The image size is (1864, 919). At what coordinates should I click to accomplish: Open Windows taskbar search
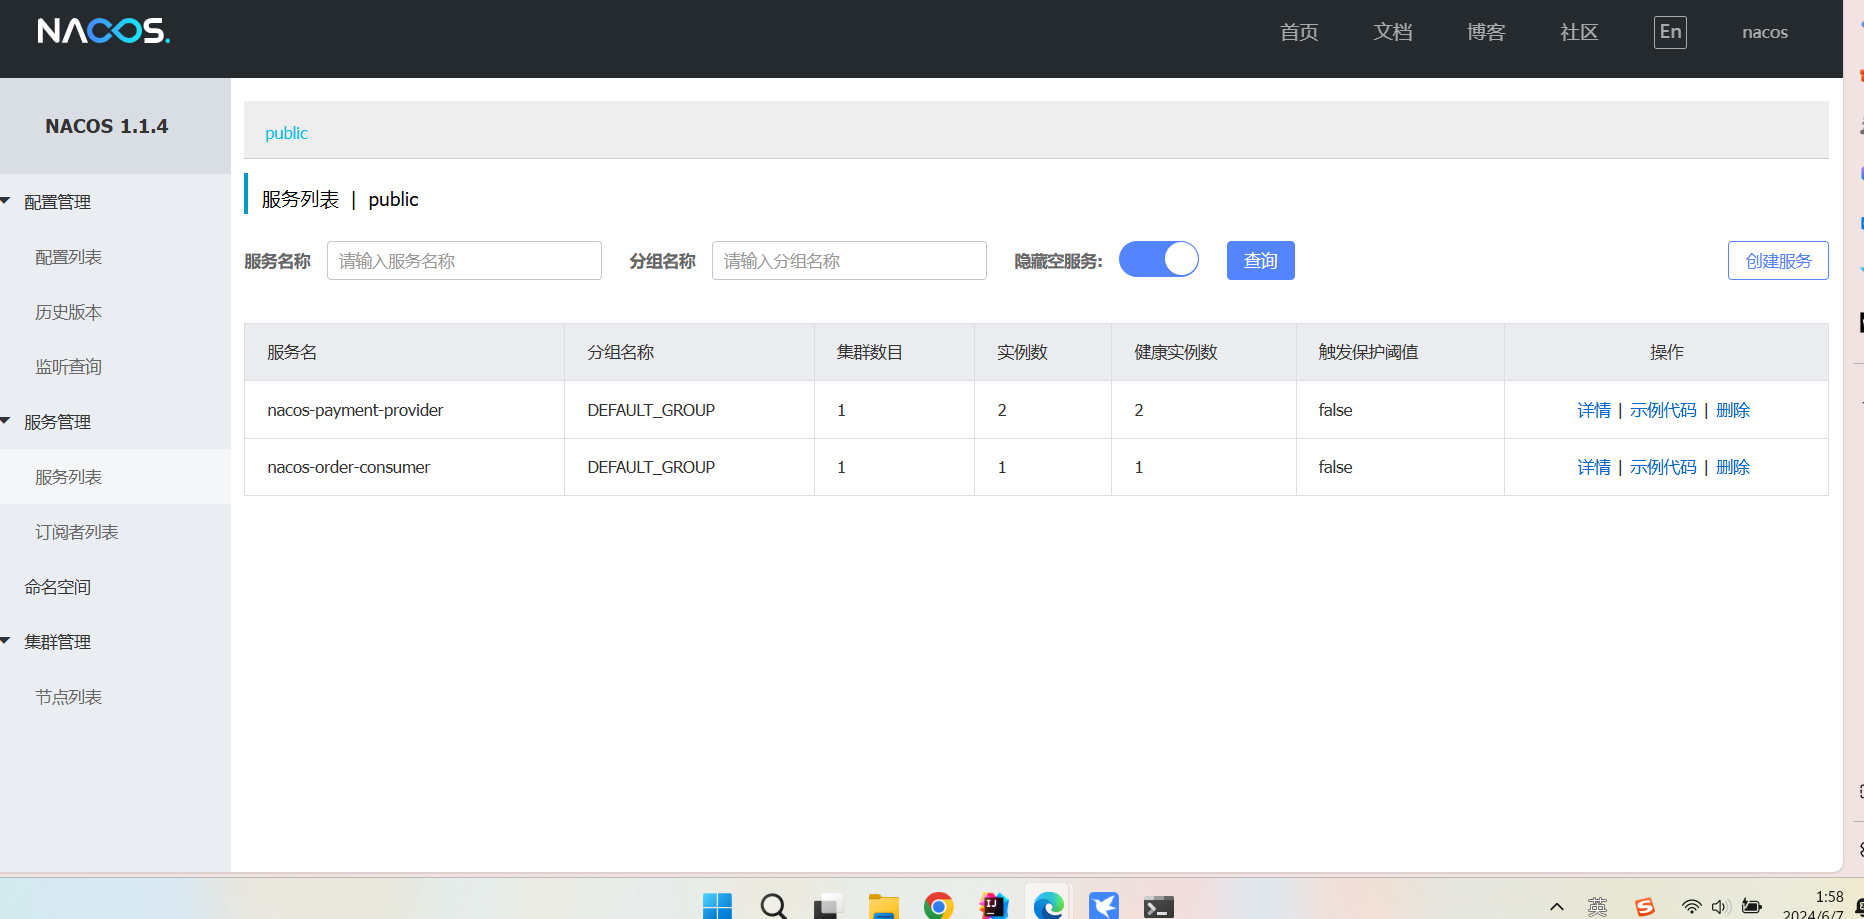point(773,906)
